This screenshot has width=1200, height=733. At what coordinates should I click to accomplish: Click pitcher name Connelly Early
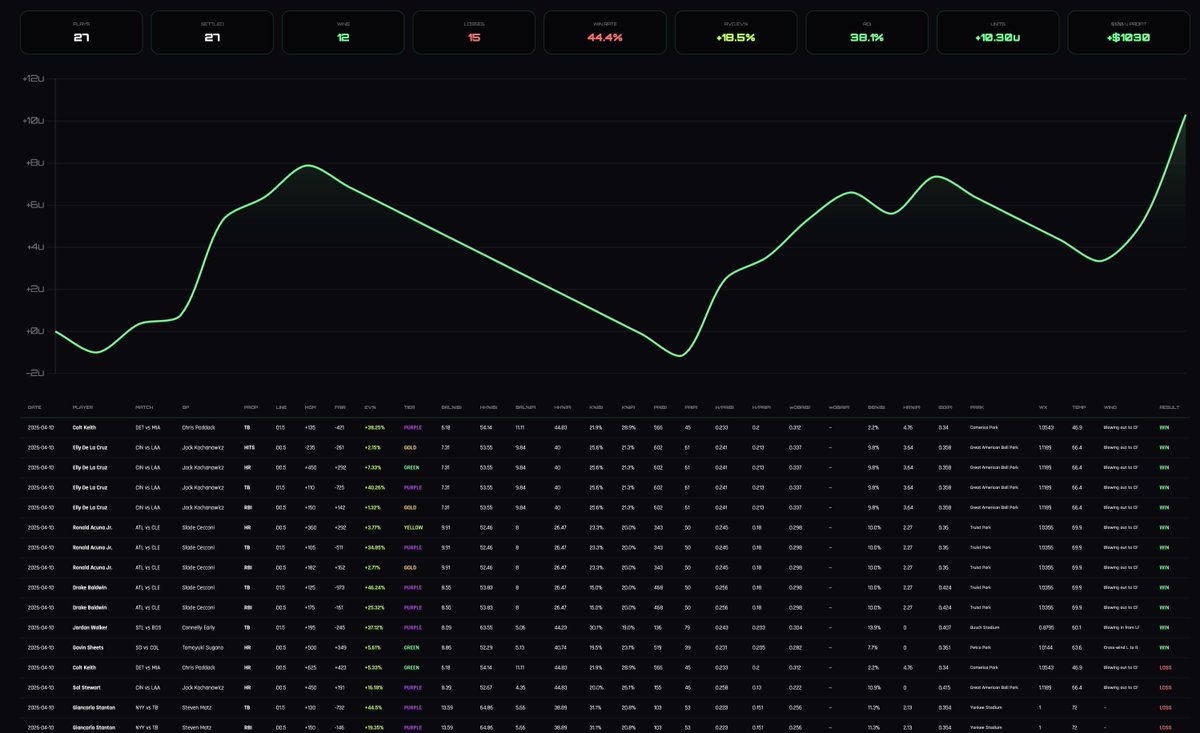[196, 627]
